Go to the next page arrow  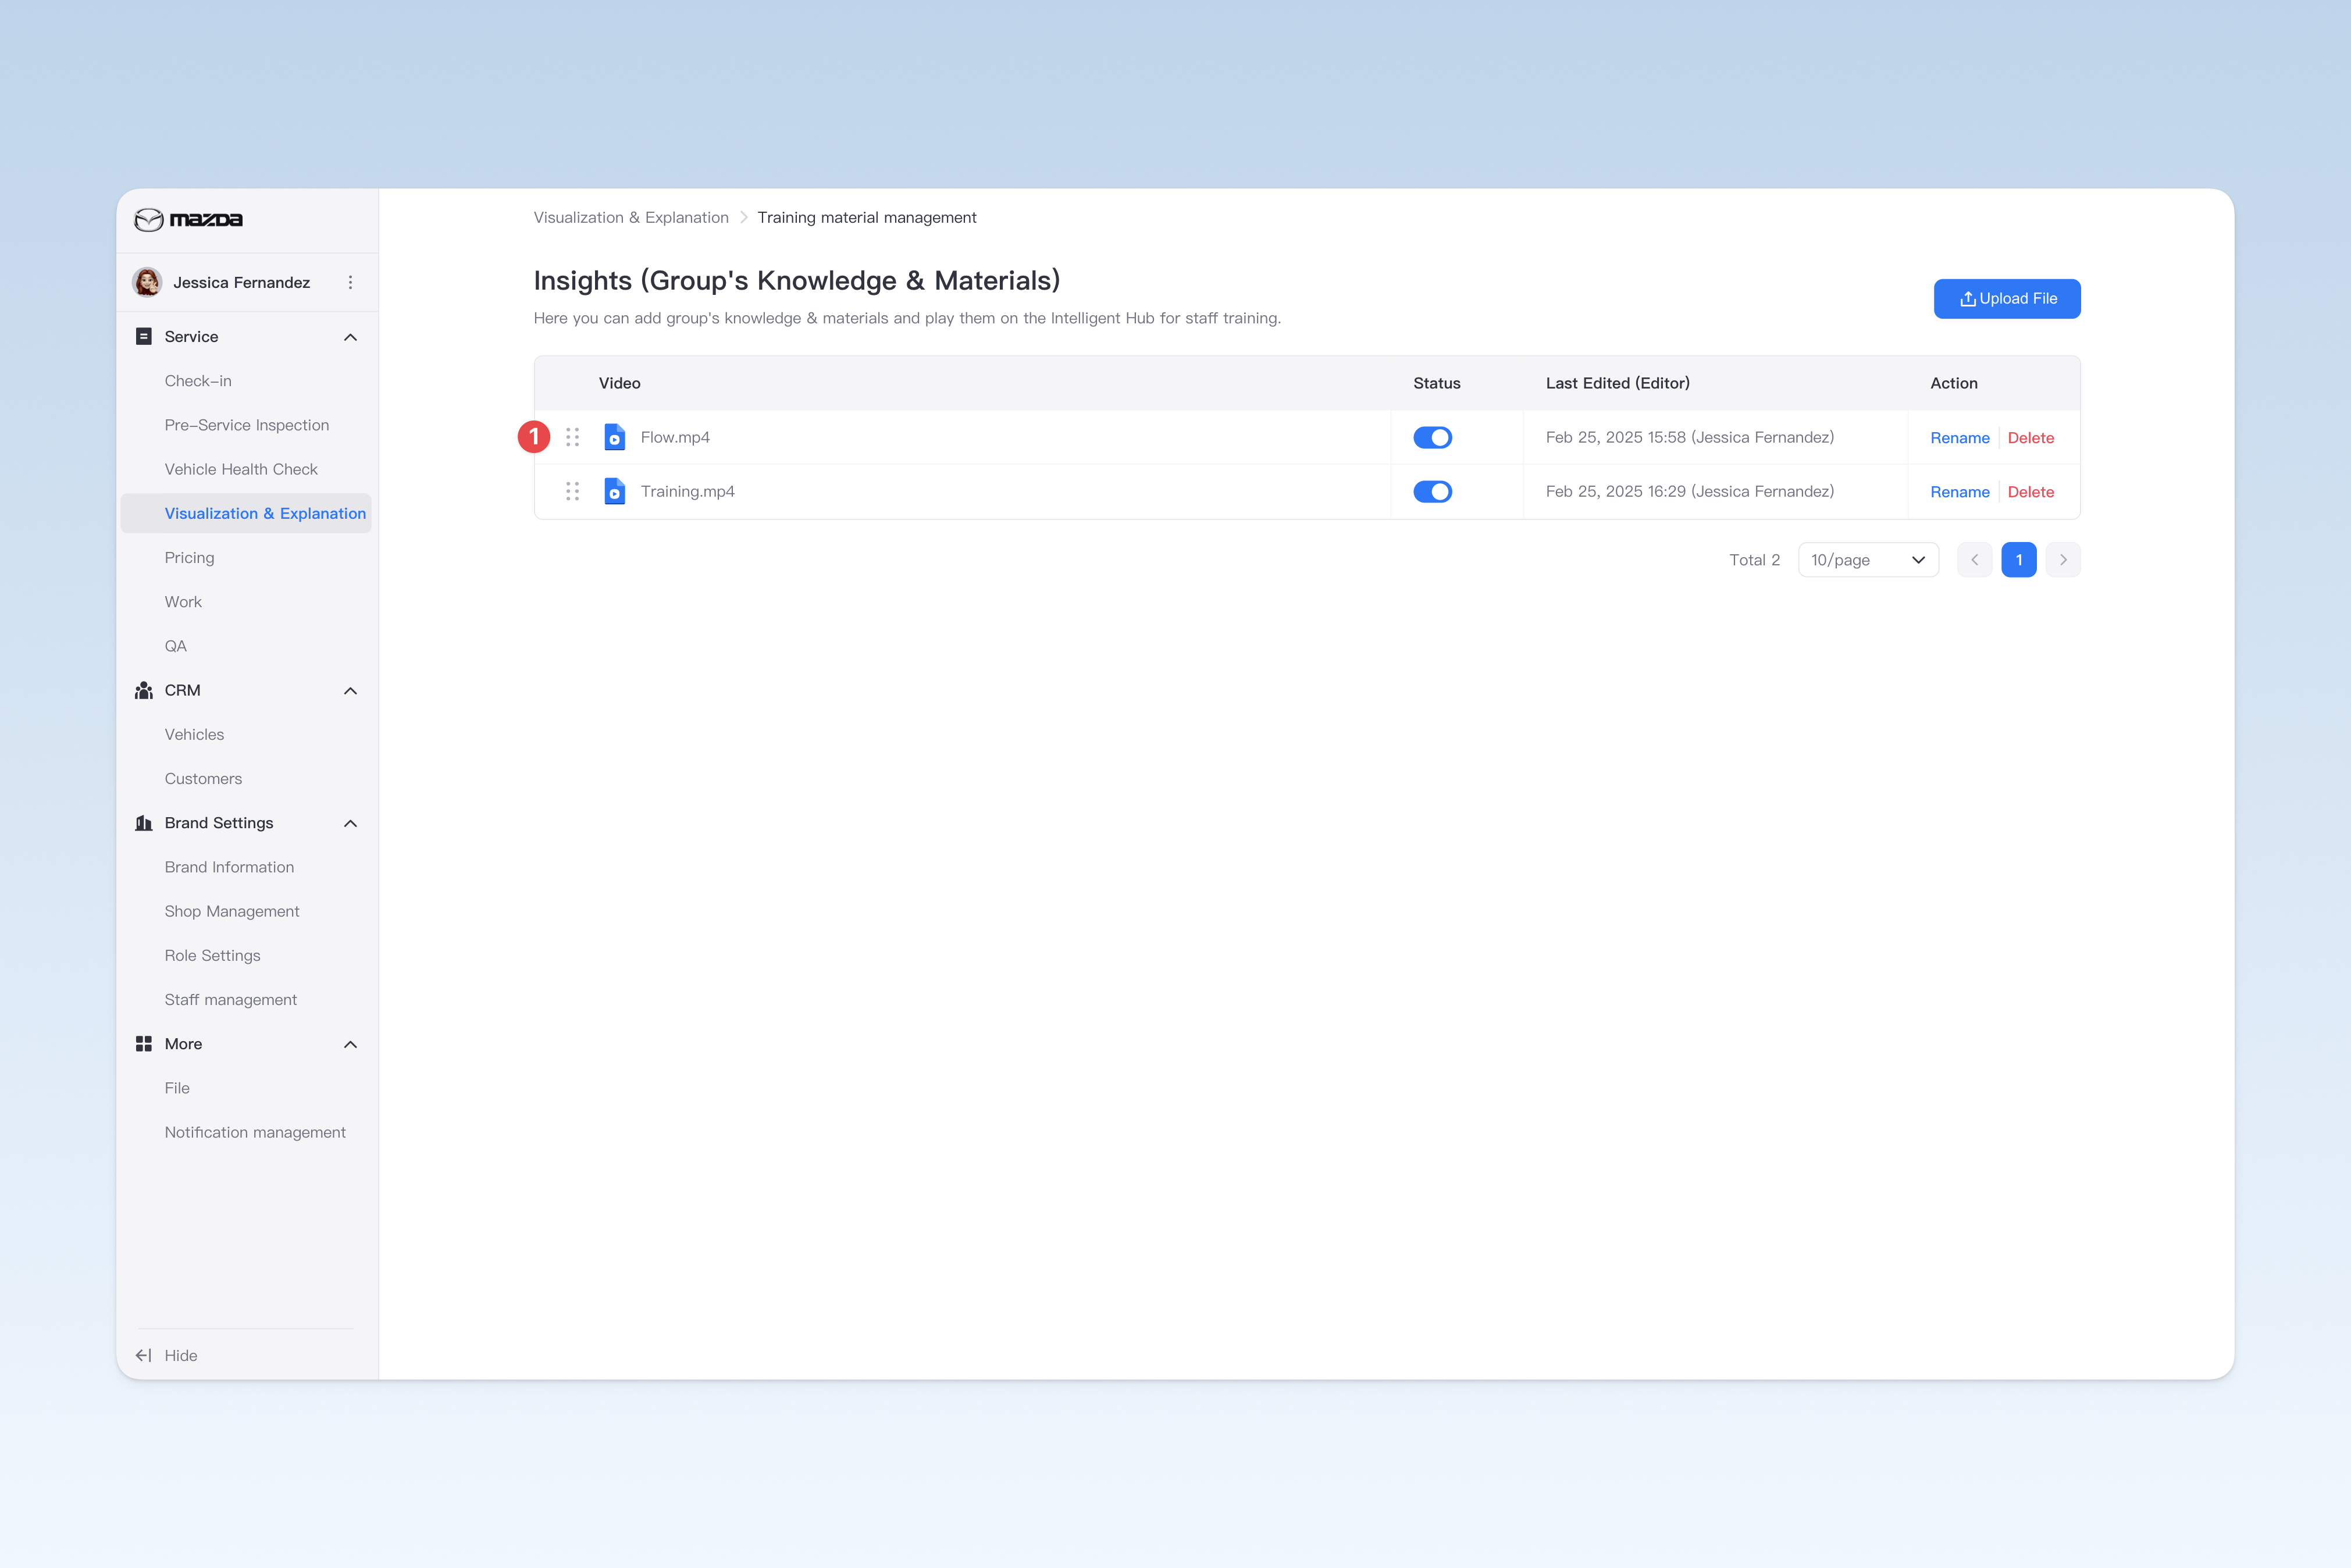pyautogui.click(x=2062, y=560)
